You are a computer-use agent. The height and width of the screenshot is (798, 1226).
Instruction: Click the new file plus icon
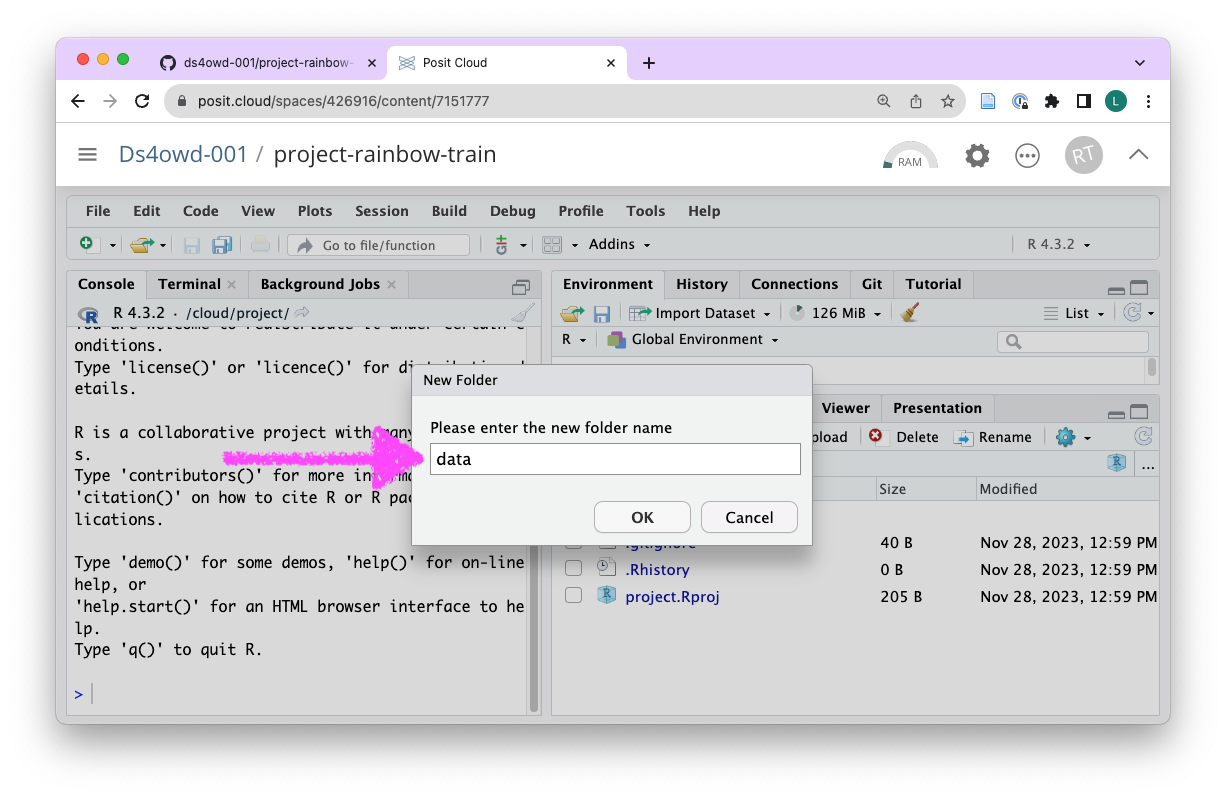[87, 245]
